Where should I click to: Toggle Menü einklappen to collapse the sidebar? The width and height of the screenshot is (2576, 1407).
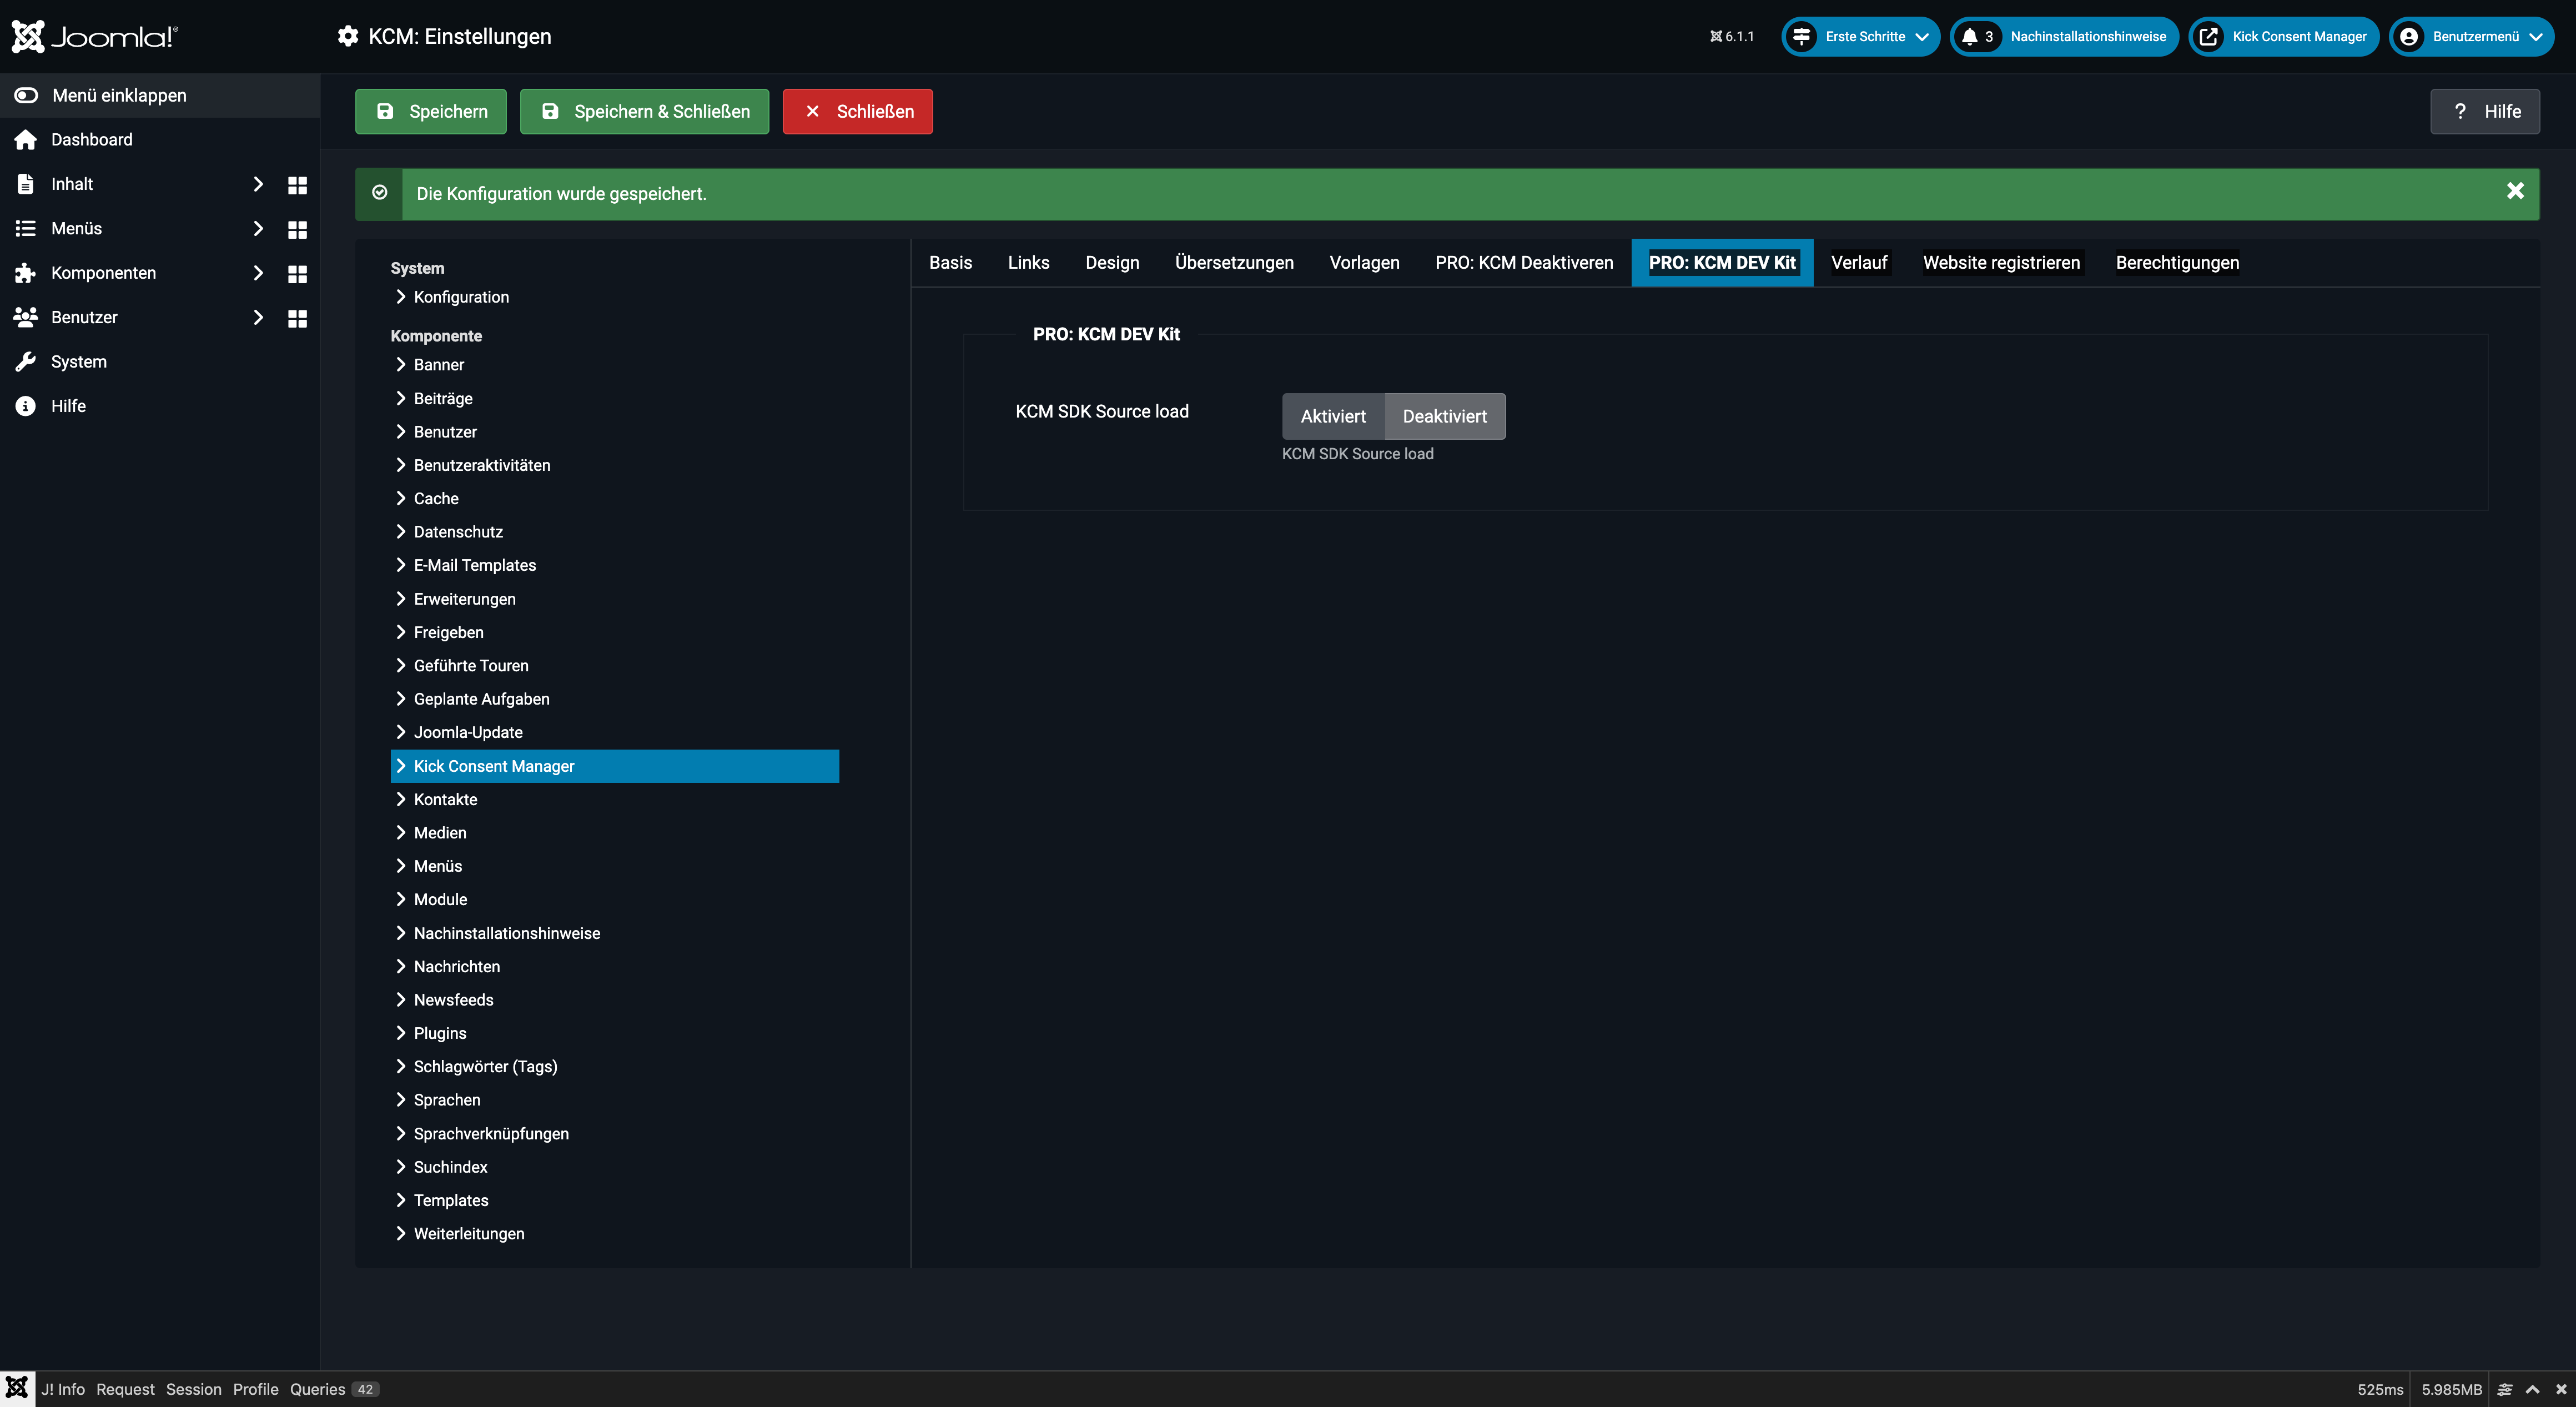160,95
